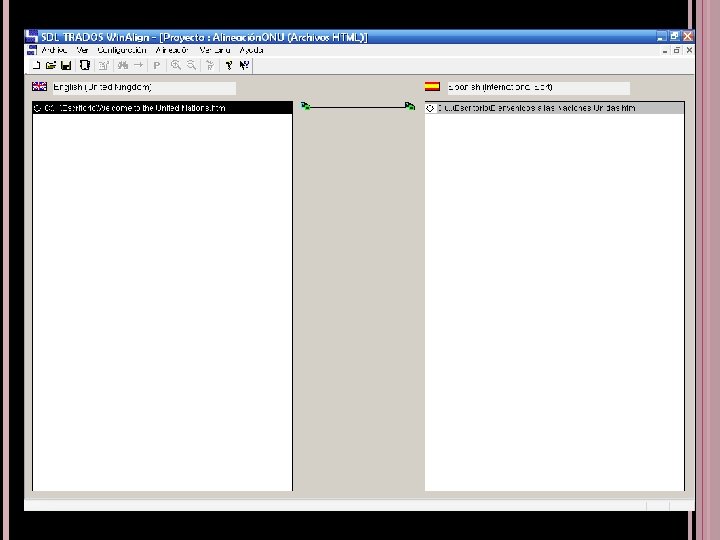Click the Spanish flag icon
Viewport: 720px width, 540px height.
coord(432,86)
